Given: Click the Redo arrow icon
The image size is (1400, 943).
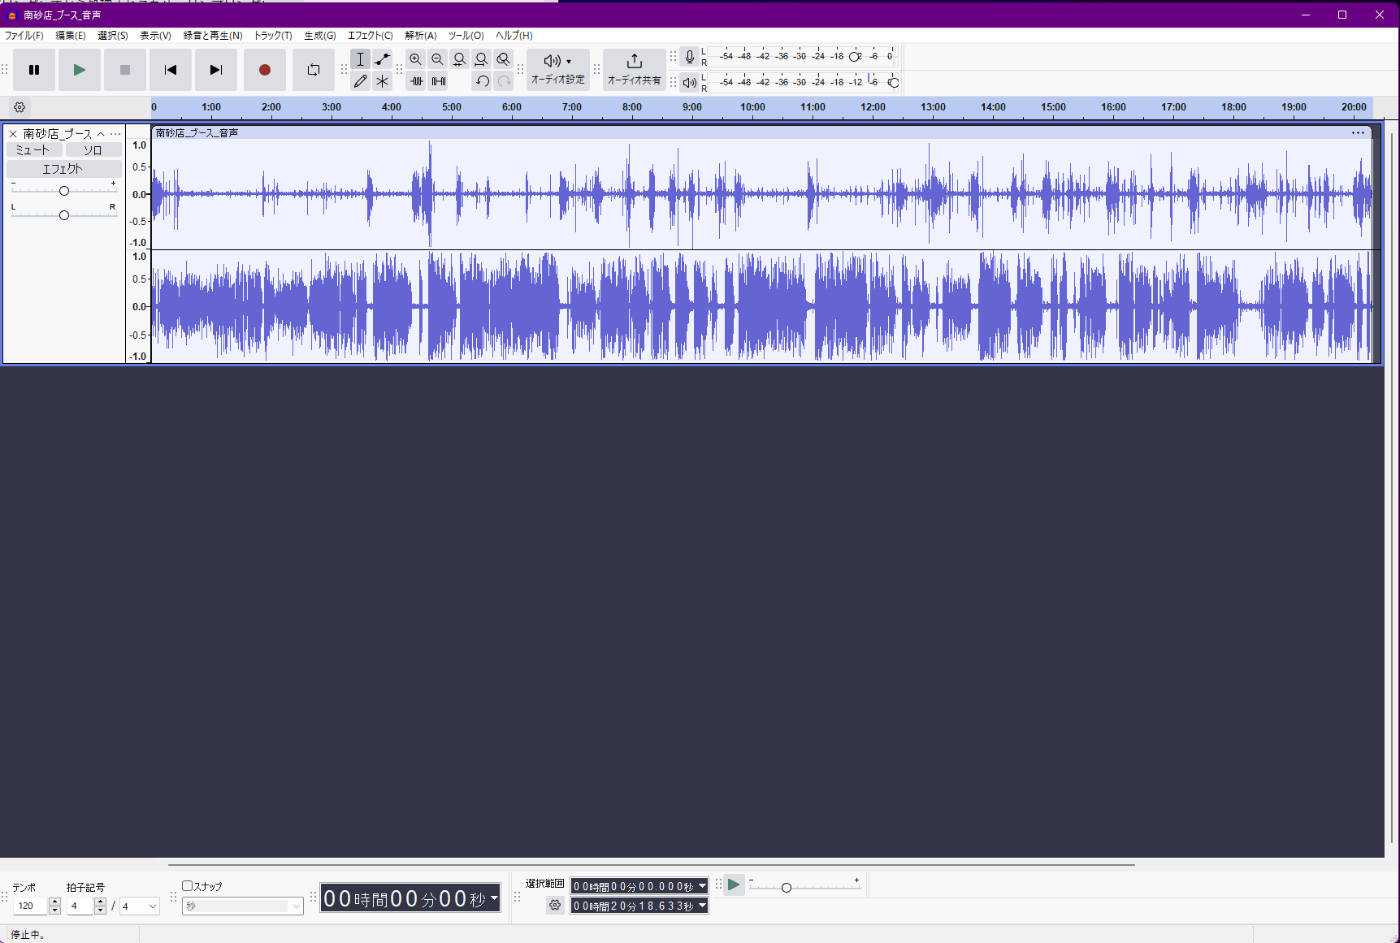Looking at the screenshot, I should pyautogui.click(x=504, y=81).
